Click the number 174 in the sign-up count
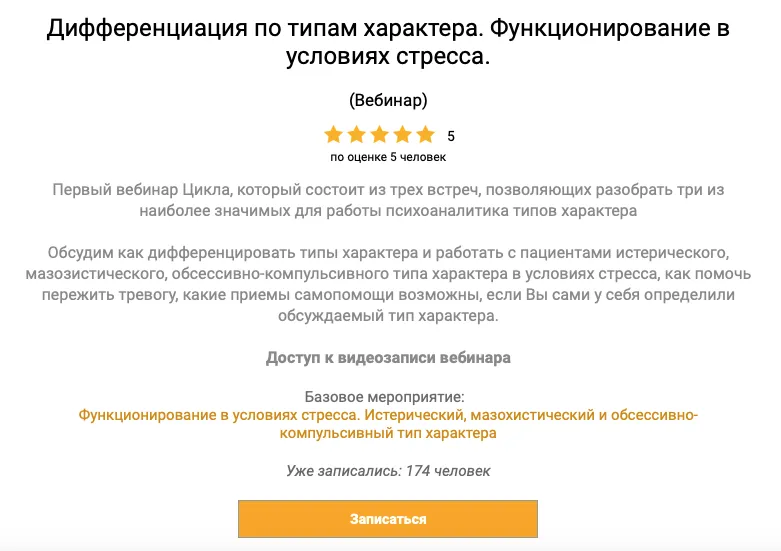This screenshot has height=551, width=781. tap(419, 470)
